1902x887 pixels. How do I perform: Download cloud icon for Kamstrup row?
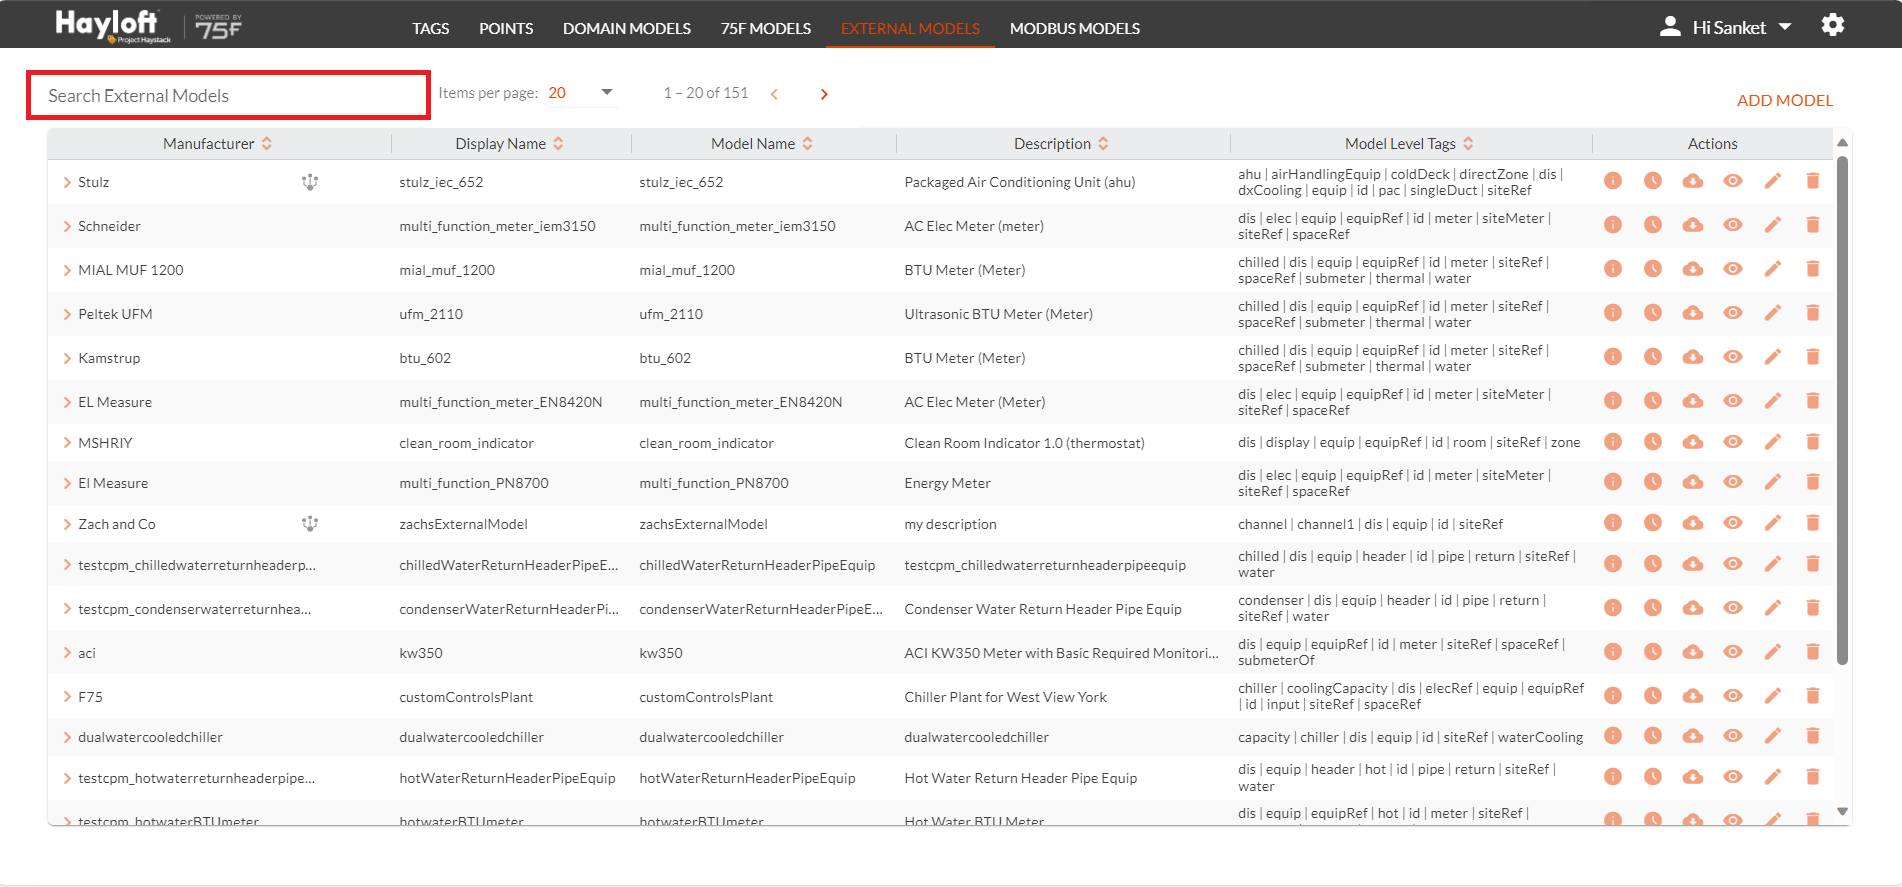pos(1692,357)
